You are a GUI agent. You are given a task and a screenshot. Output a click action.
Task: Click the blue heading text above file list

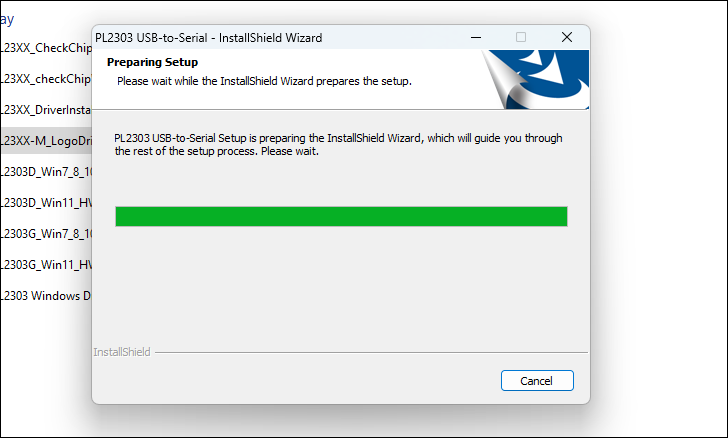7,18
